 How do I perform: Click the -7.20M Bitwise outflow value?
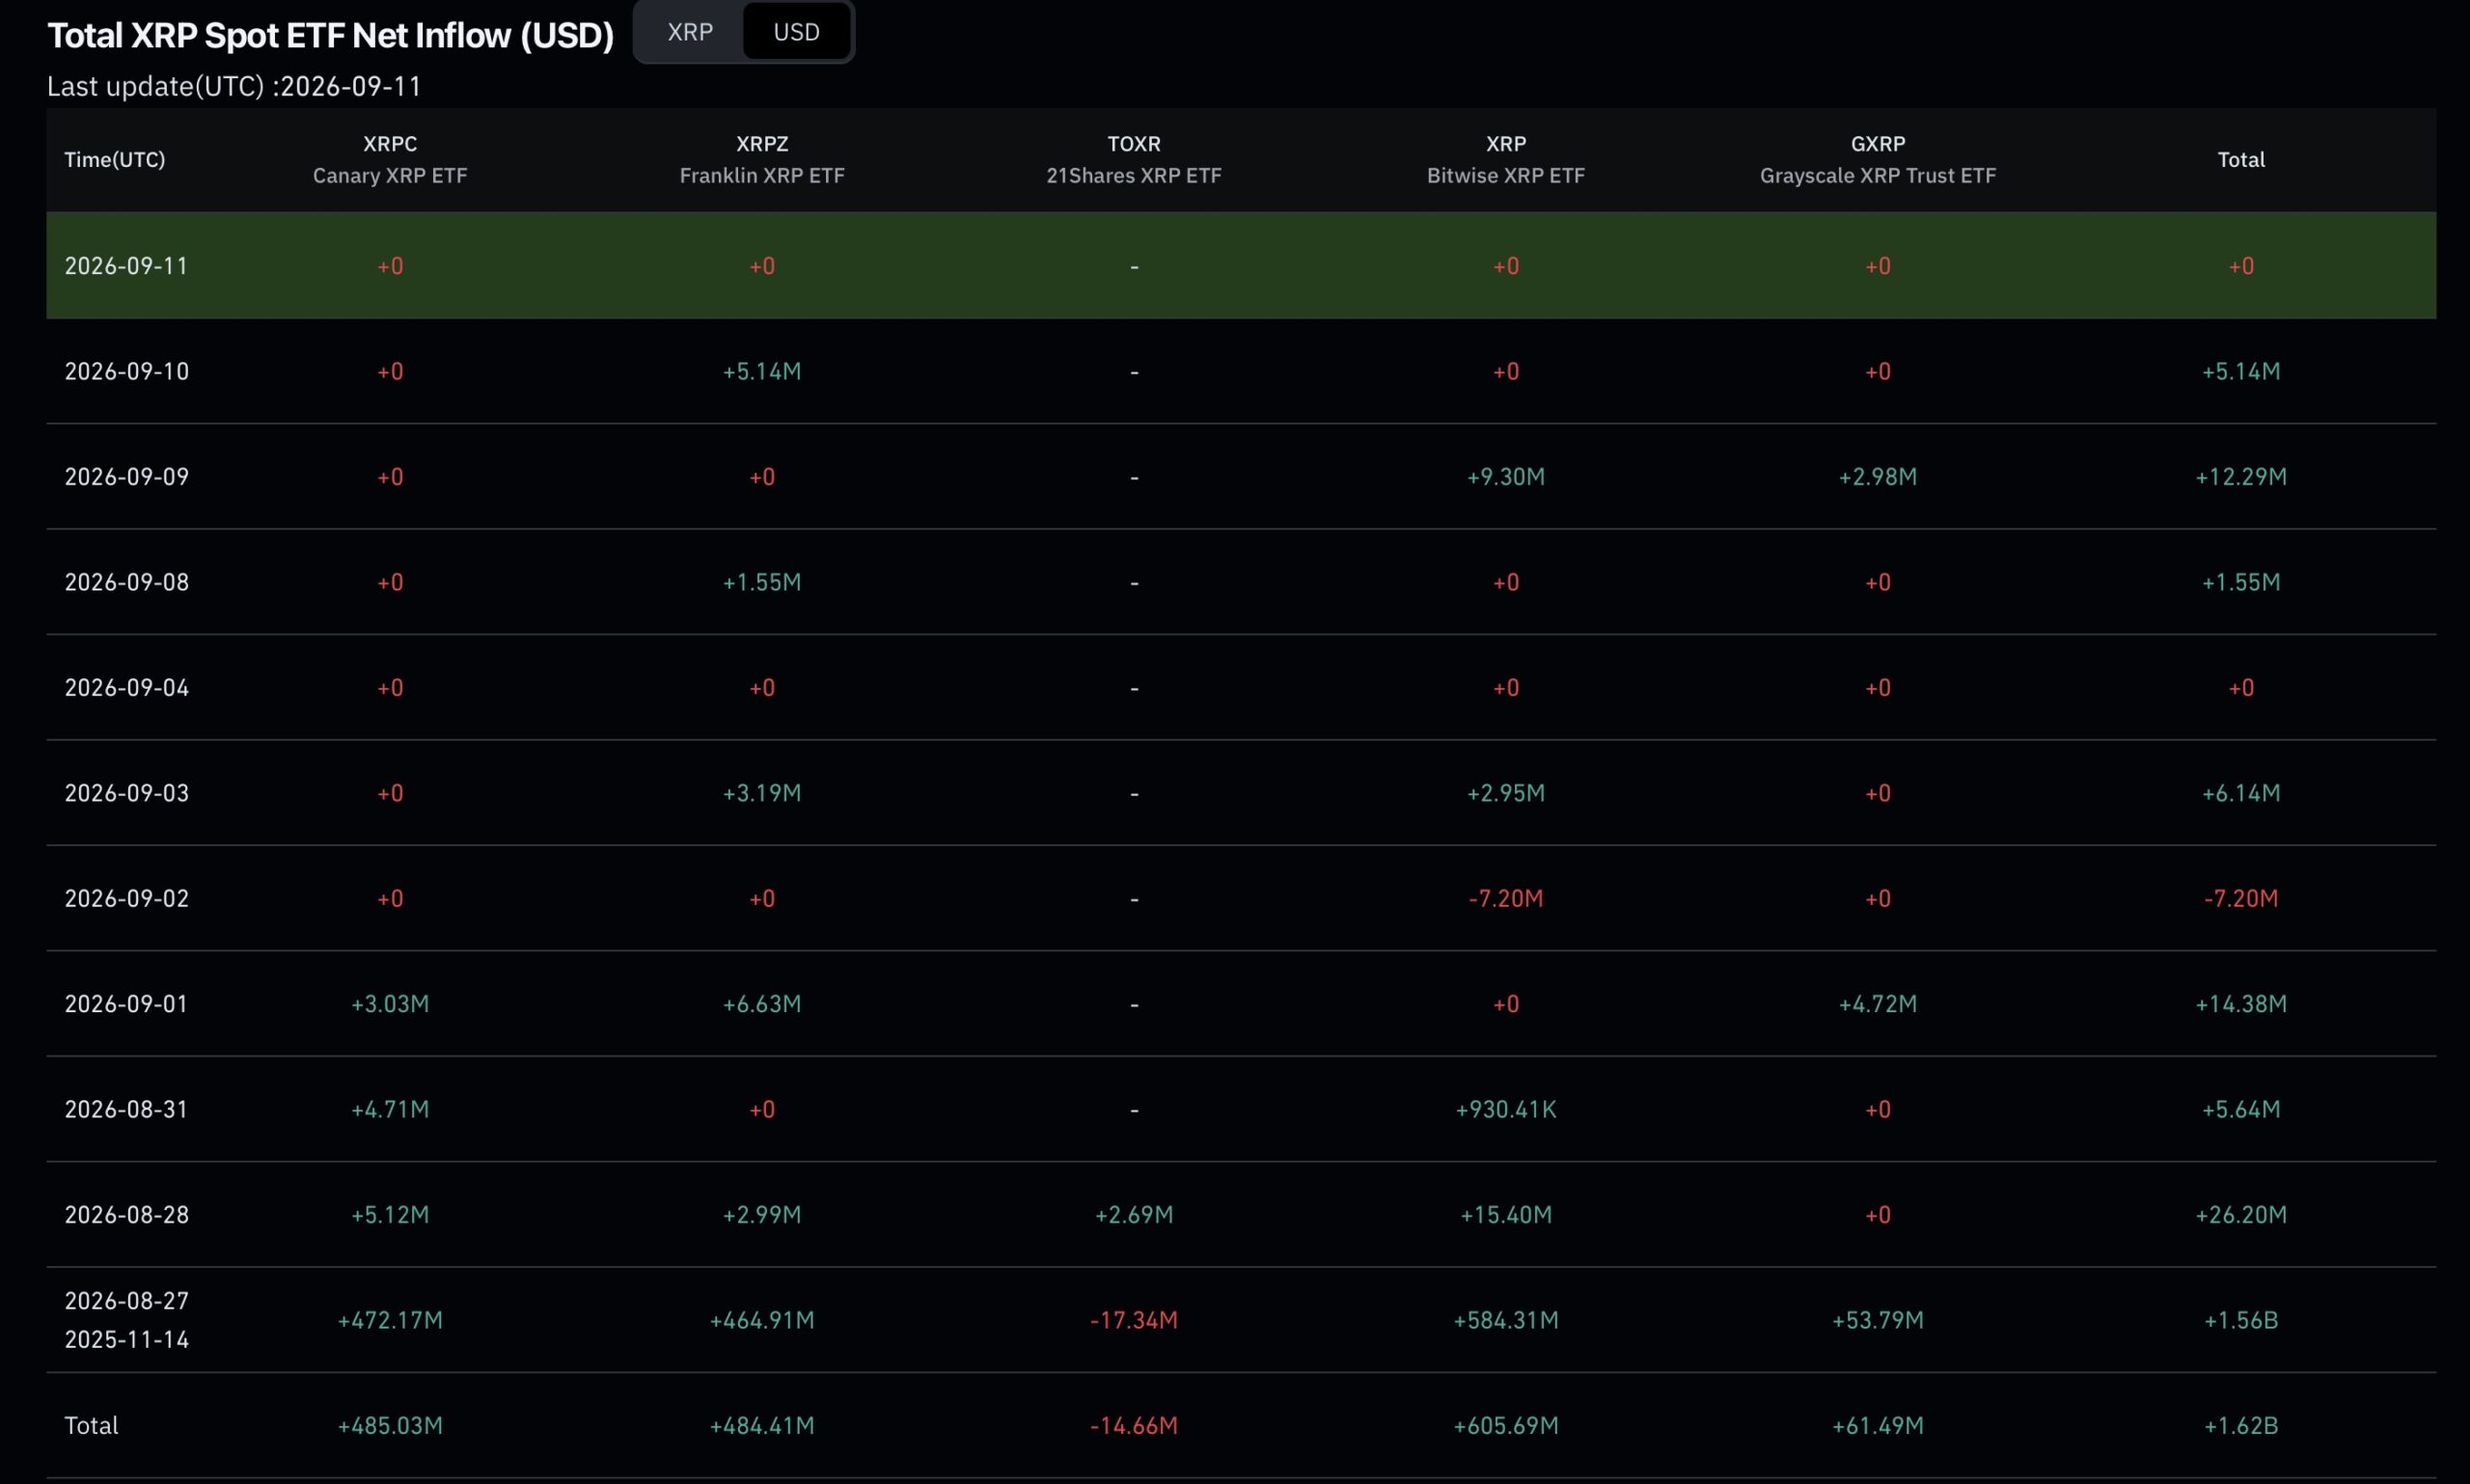(x=1506, y=898)
